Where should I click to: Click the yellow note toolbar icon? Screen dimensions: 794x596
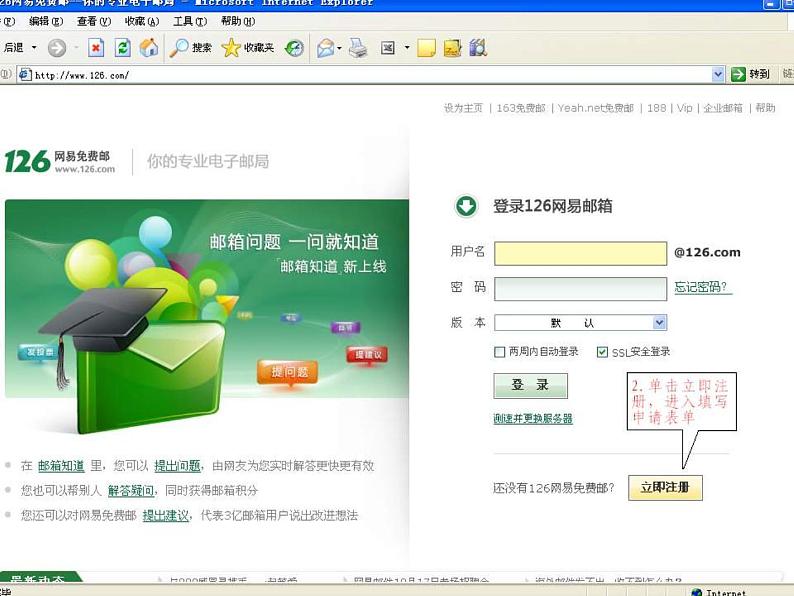click(426, 48)
